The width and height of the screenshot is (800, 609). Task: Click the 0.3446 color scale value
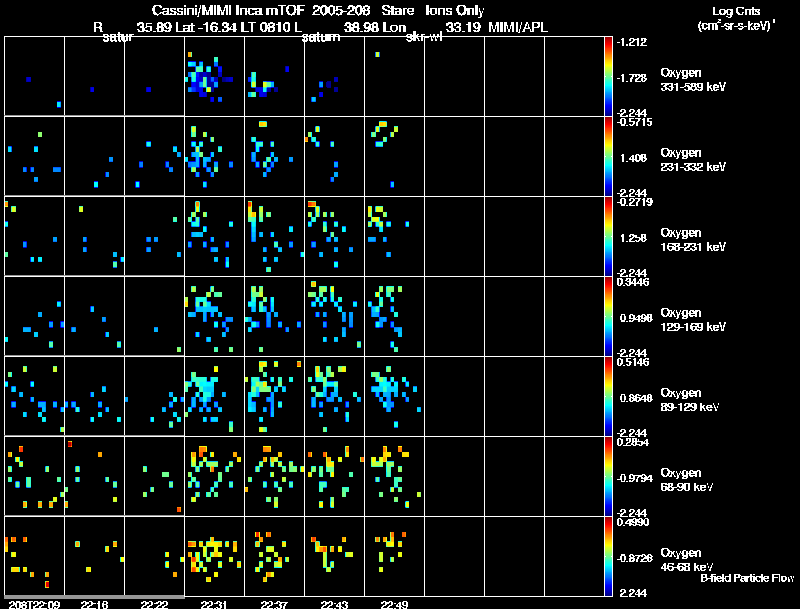tap(633, 282)
